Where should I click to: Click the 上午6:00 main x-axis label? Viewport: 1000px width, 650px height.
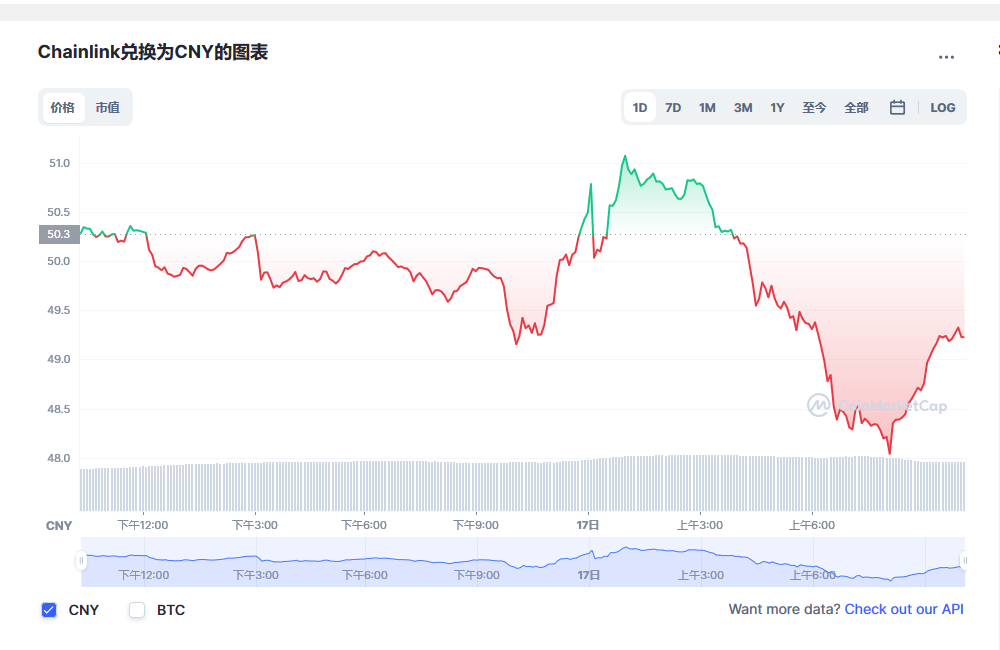click(x=812, y=525)
